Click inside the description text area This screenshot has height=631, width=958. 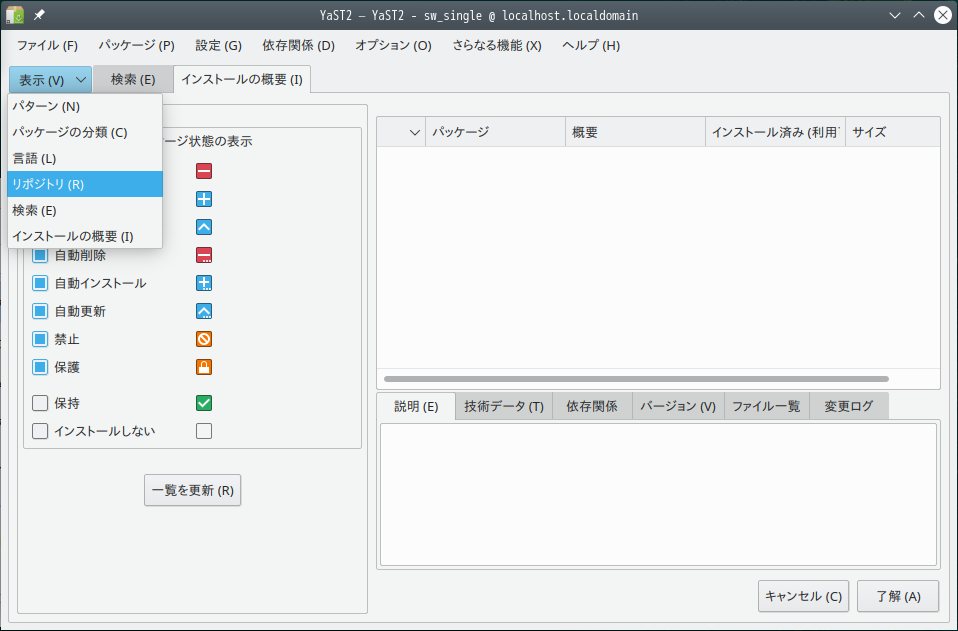pyautogui.click(x=659, y=495)
